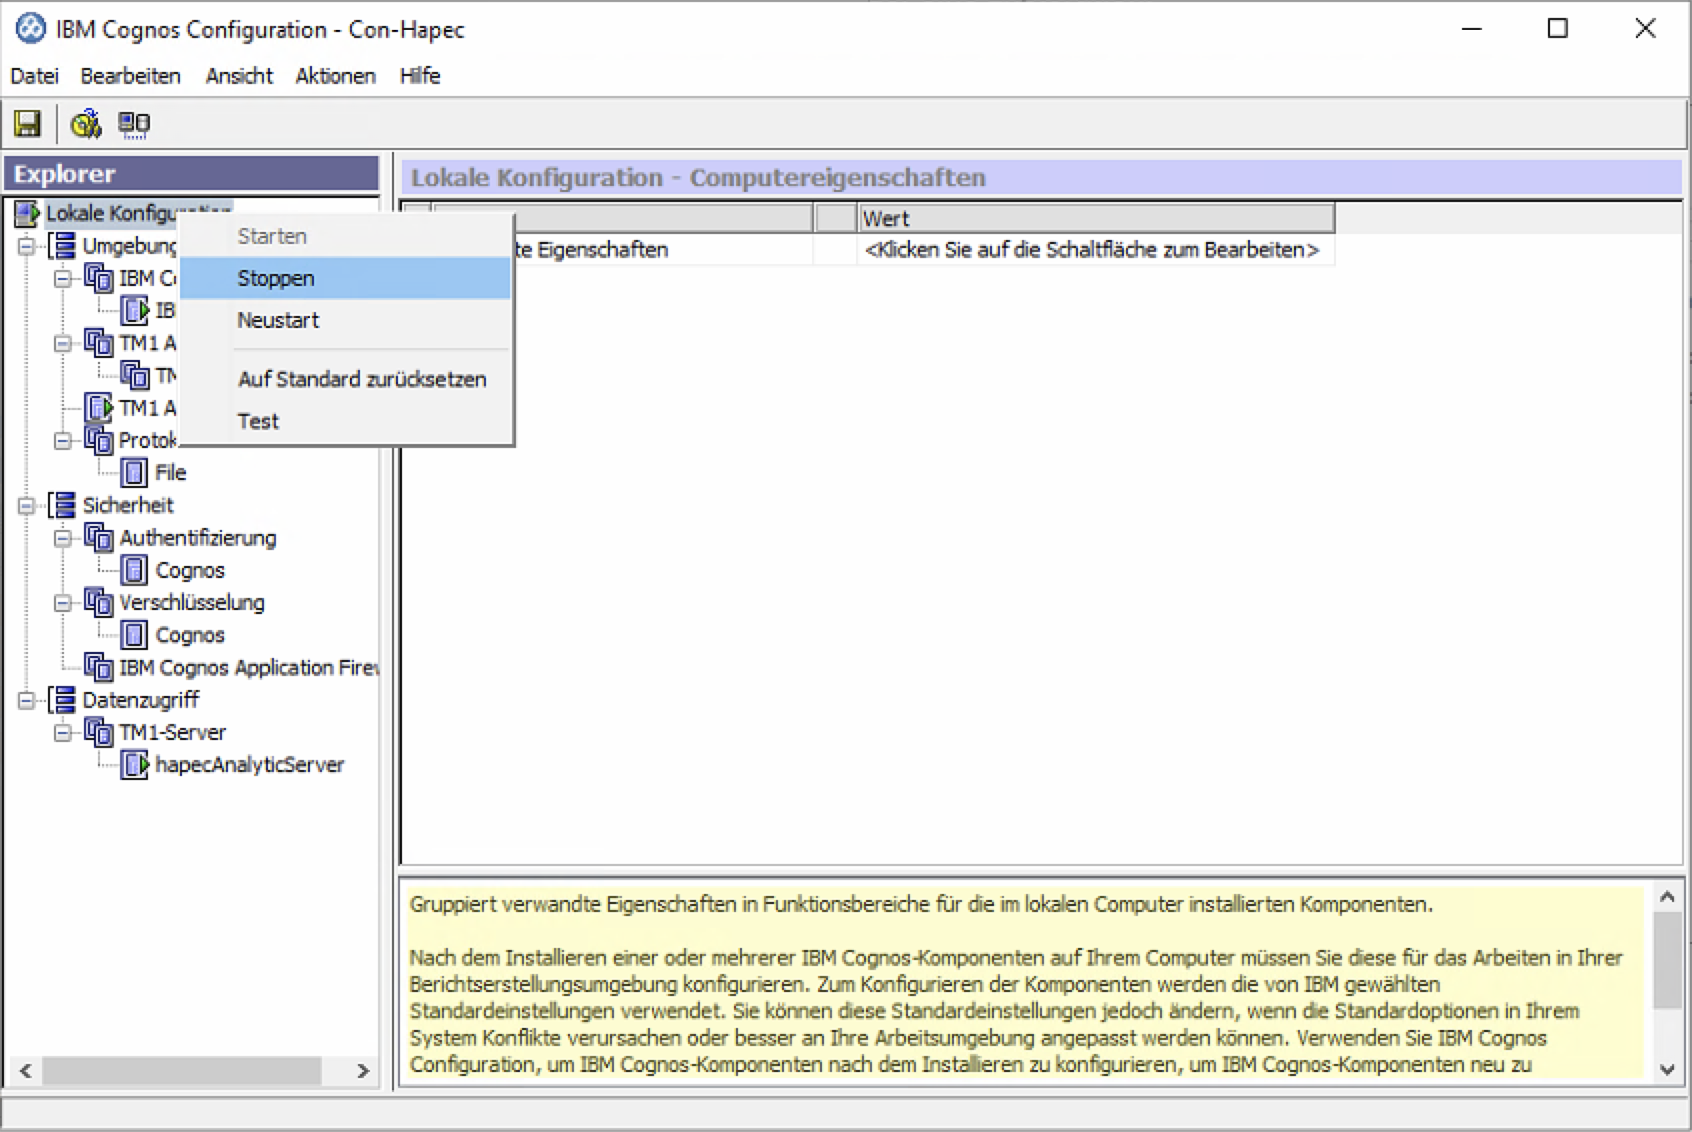Viewport: 1692px width, 1132px height.
Task: Click the Save configuration toolbar icon
Action: pos(27,124)
